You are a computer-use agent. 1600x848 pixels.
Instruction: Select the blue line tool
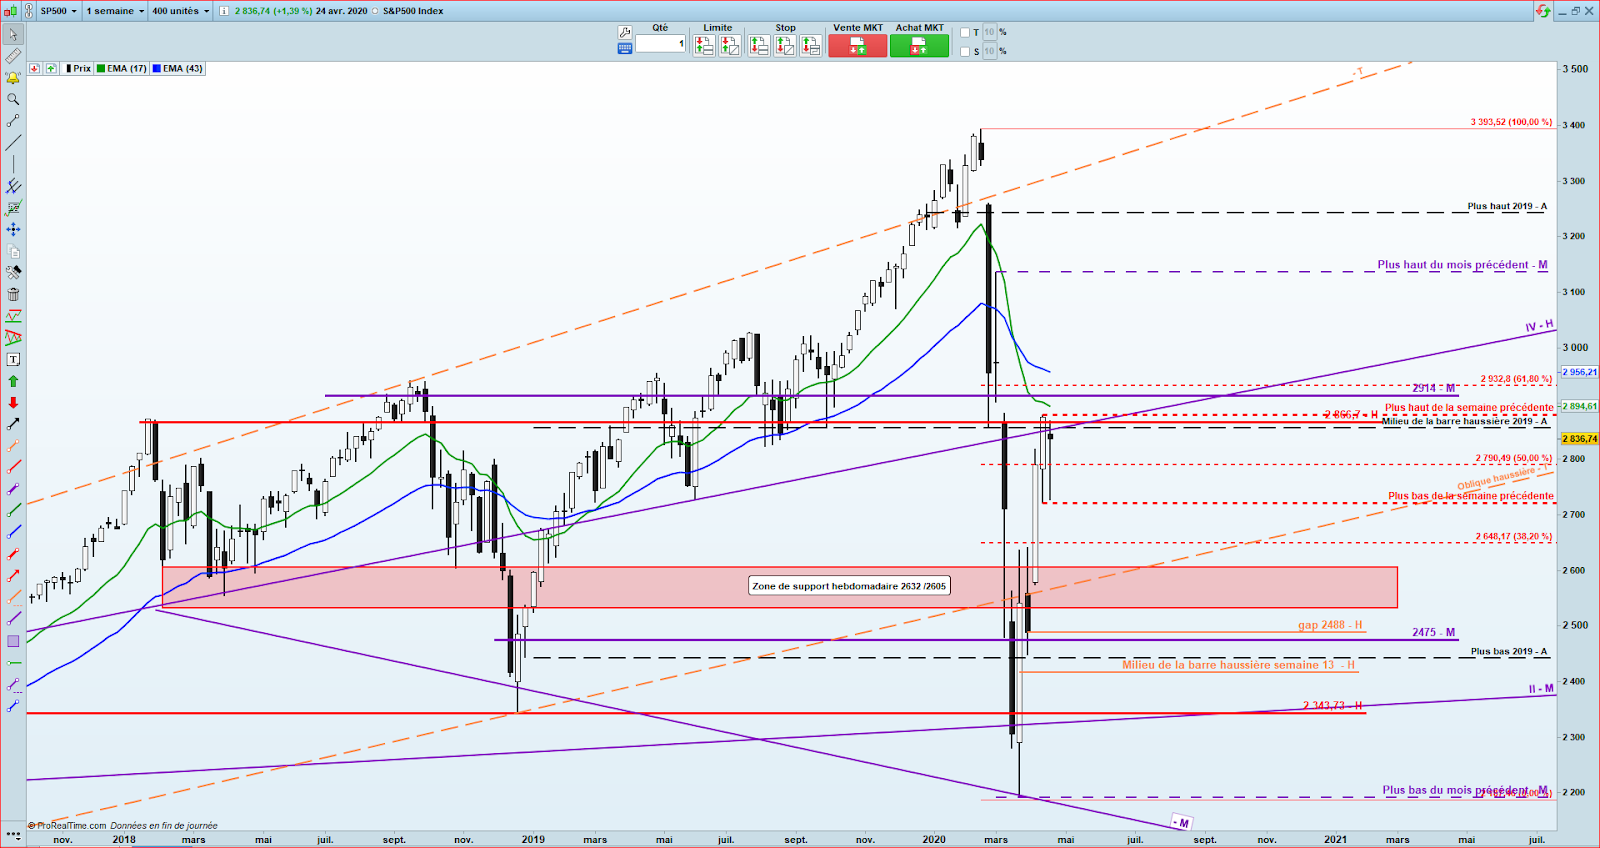(13, 532)
